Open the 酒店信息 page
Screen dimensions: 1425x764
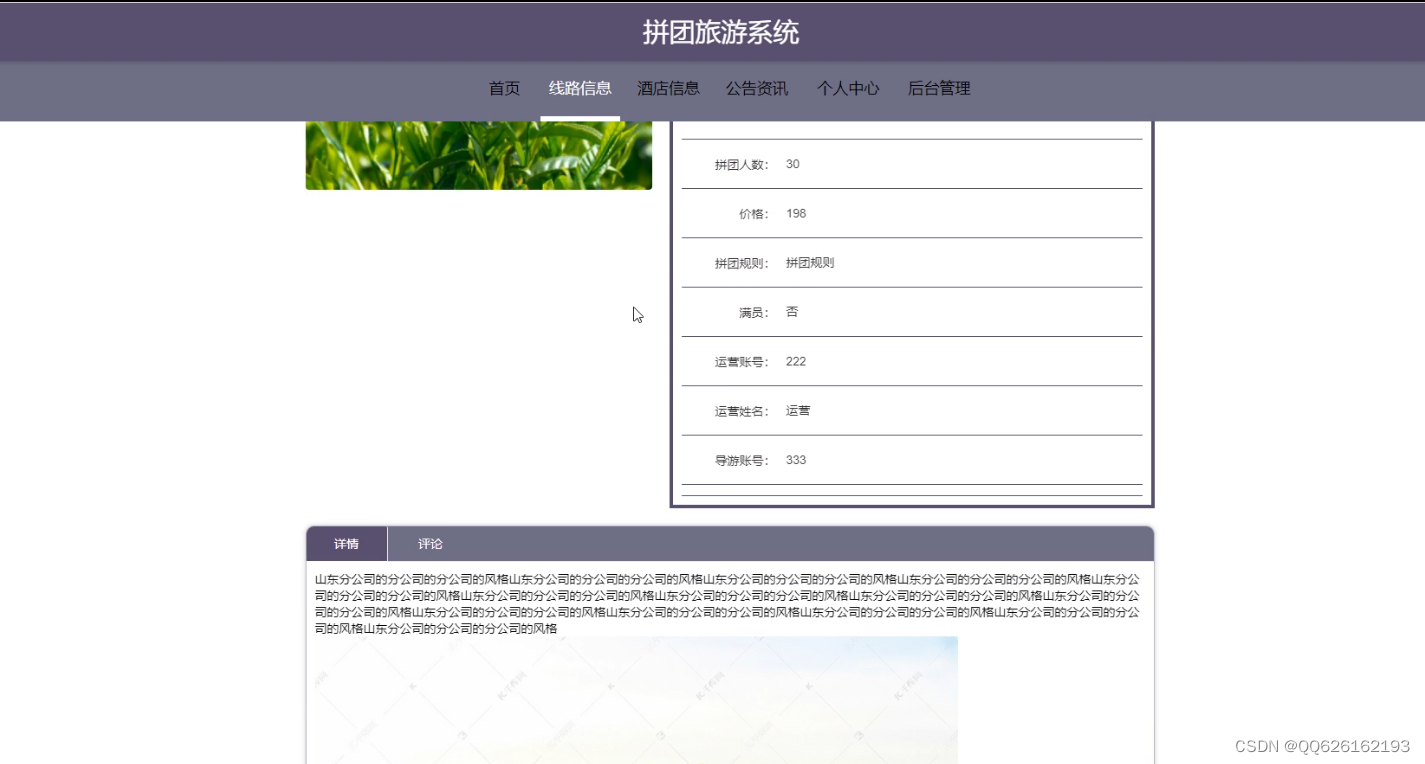coord(669,88)
